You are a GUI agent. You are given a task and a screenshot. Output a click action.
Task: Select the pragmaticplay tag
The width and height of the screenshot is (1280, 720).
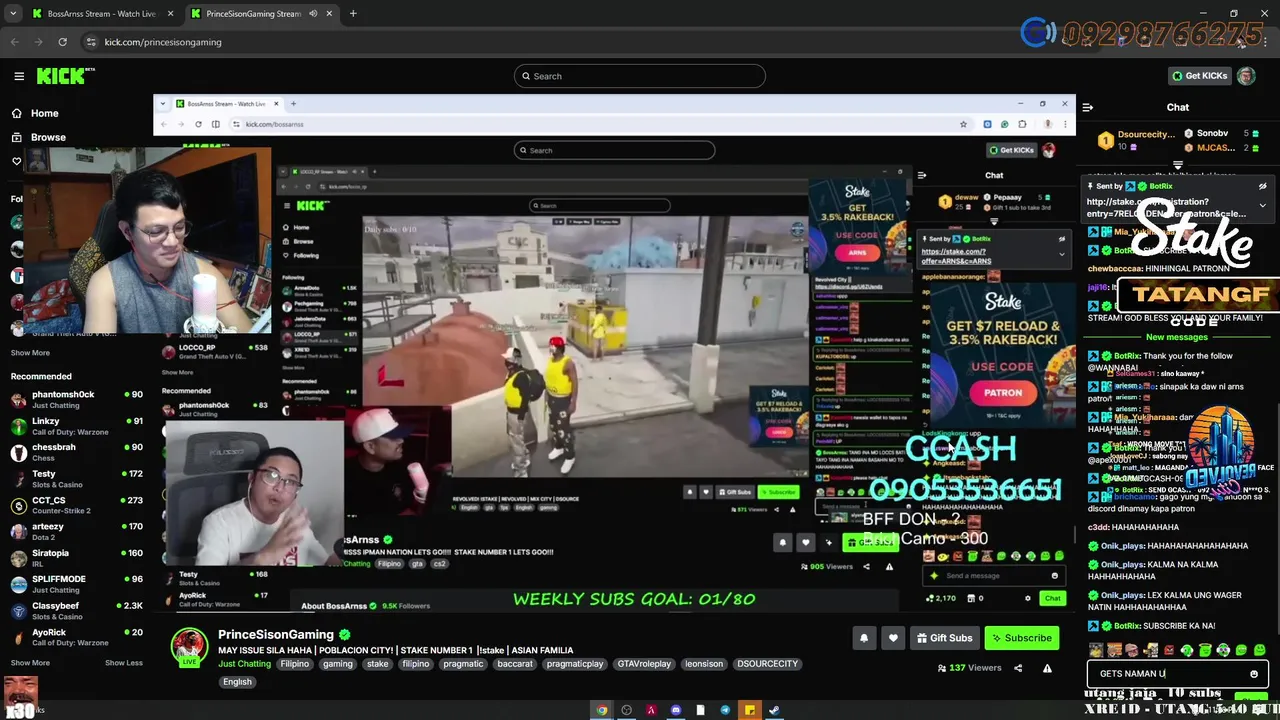574,664
